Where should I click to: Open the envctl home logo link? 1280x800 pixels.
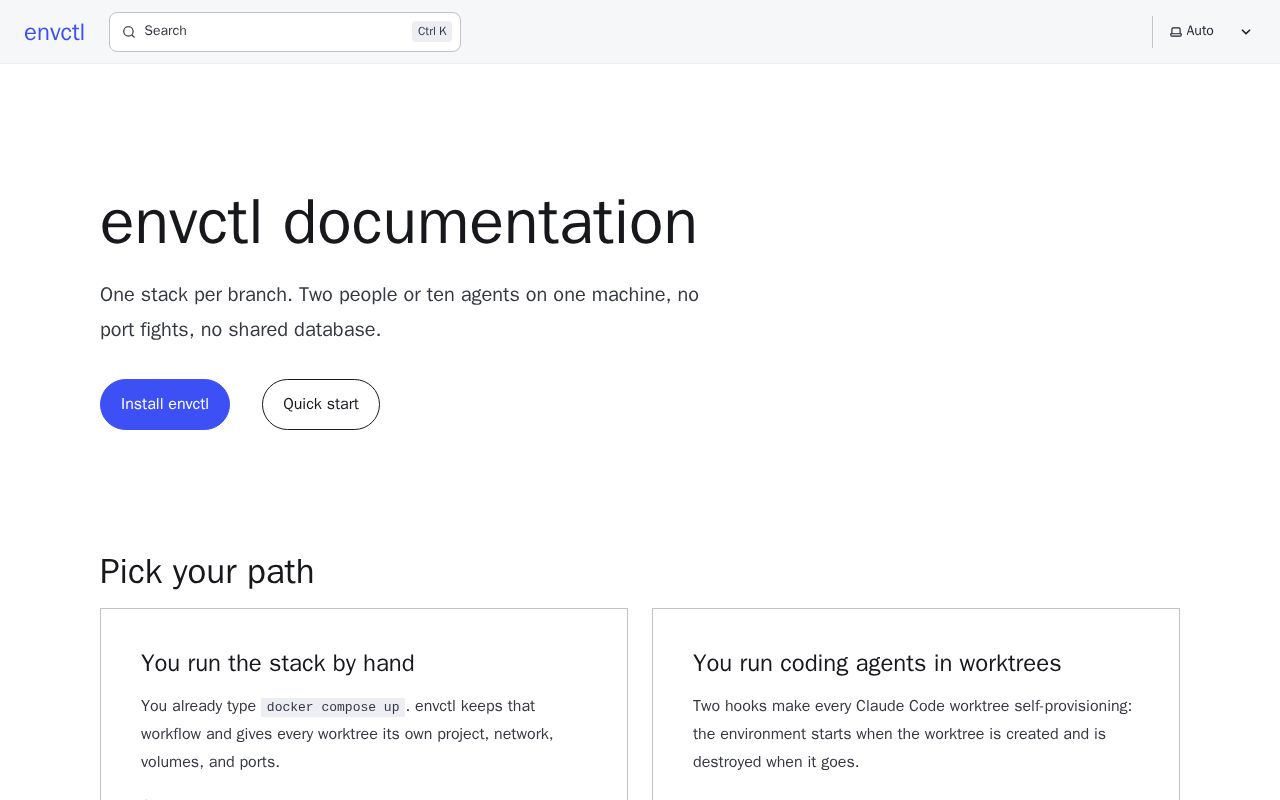(54, 32)
